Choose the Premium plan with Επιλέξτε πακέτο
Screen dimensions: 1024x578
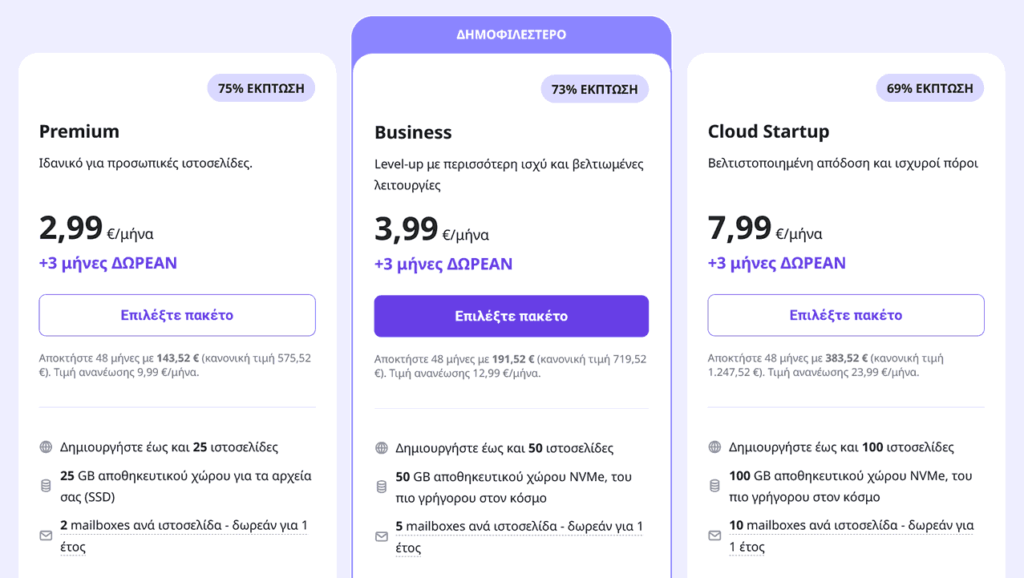(177, 315)
